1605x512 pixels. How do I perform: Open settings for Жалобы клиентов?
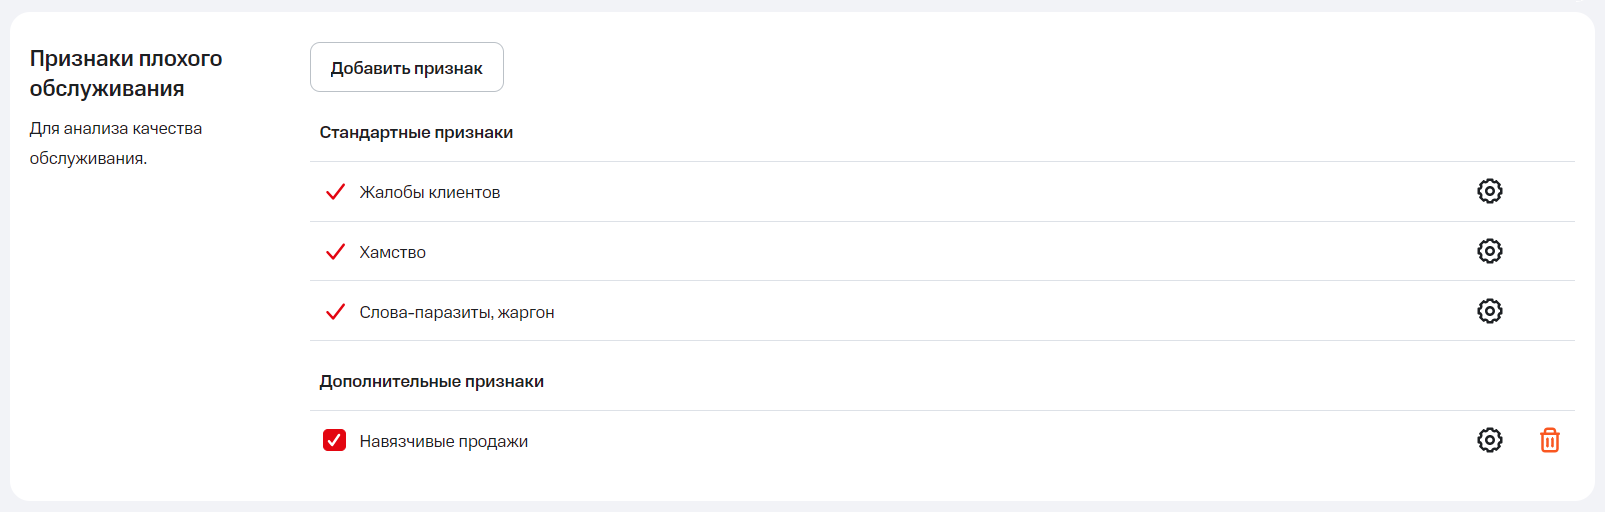(1489, 191)
